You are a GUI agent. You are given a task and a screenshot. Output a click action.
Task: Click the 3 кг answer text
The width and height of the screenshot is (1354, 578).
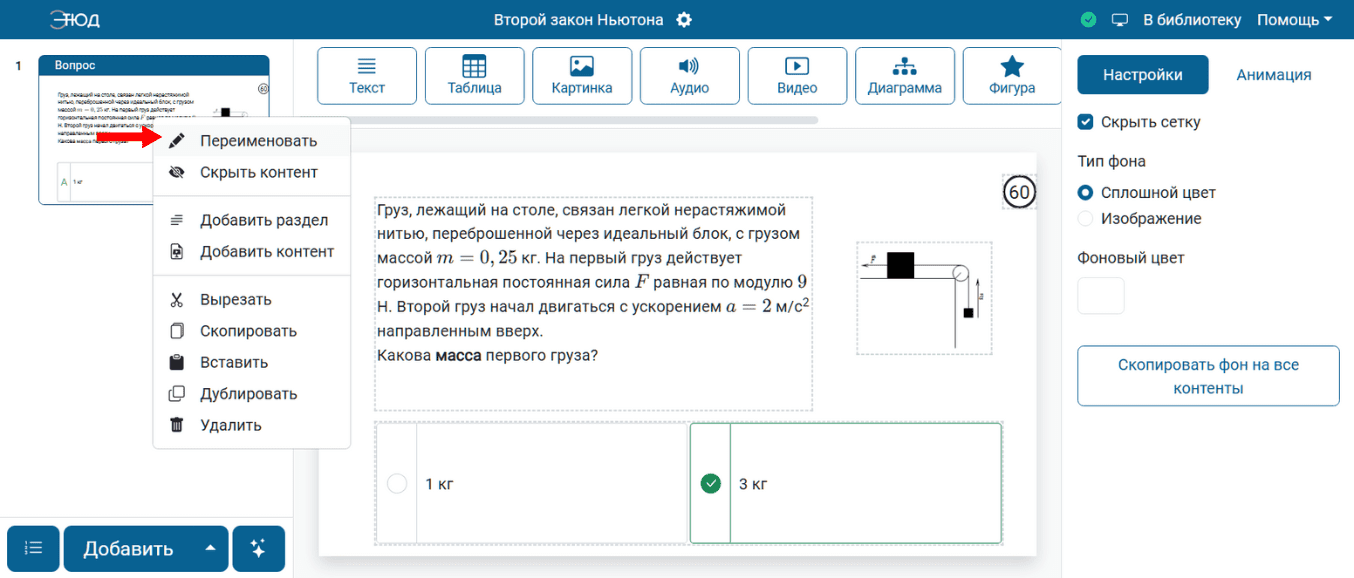[x=753, y=484]
